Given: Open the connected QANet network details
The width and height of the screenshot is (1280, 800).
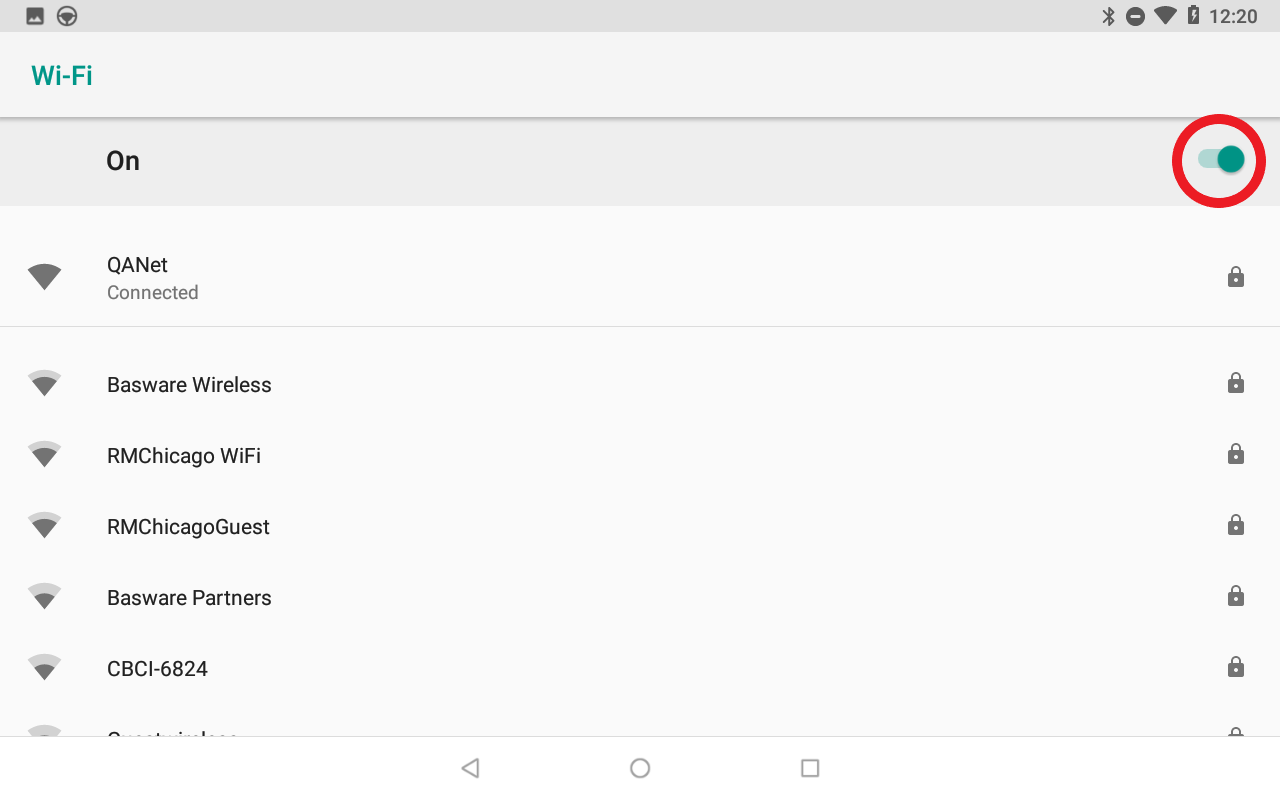Looking at the screenshot, I should tap(640, 278).
